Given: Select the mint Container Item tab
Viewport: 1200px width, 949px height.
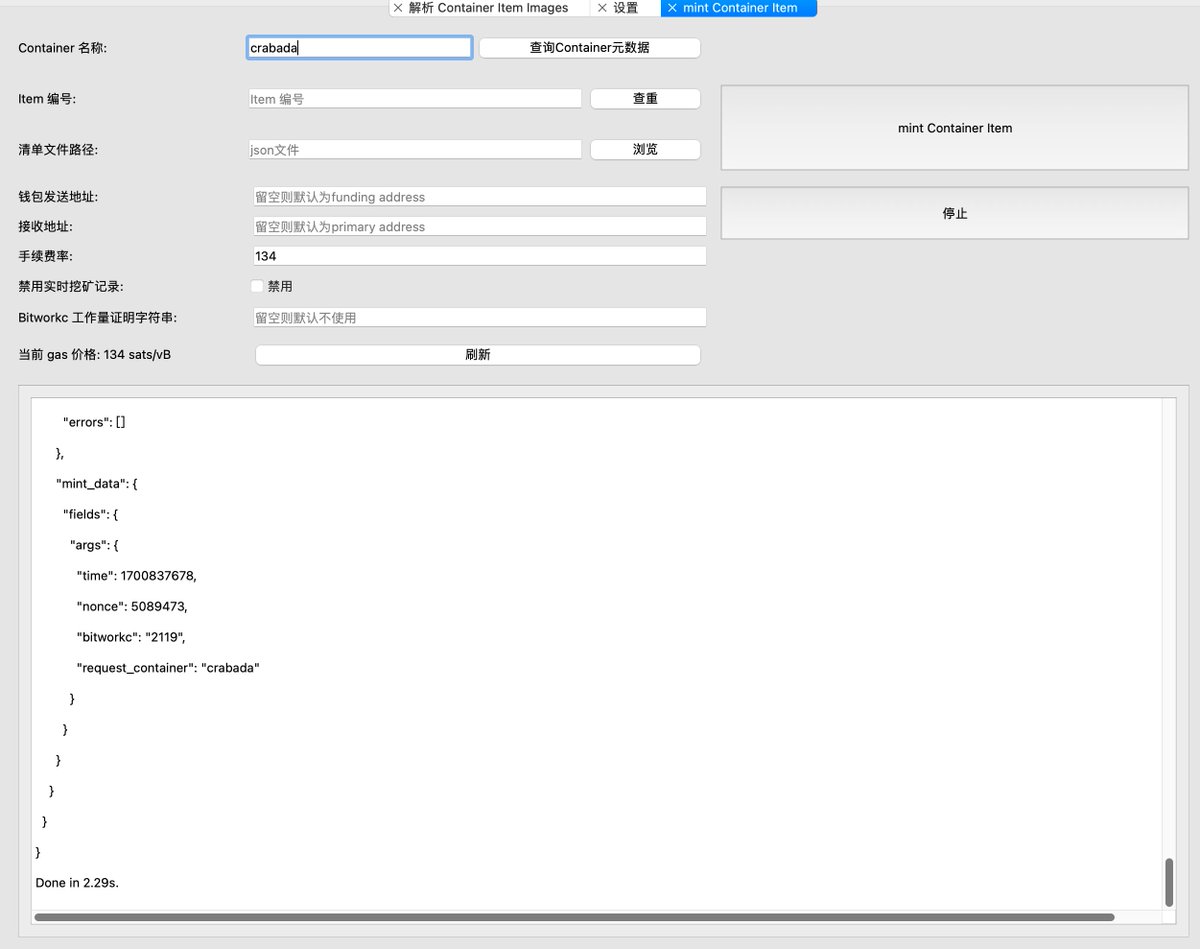Looking at the screenshot, I should click(740, 8).
